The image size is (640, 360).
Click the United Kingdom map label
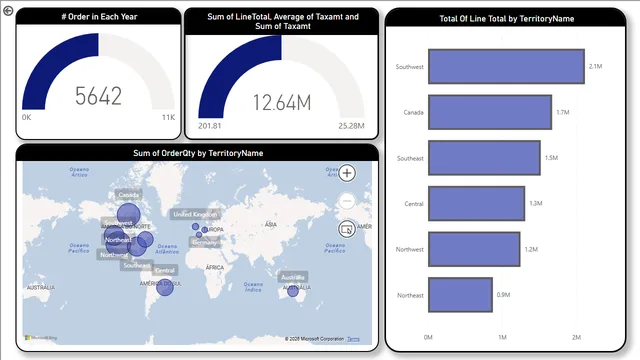[195, 214]
